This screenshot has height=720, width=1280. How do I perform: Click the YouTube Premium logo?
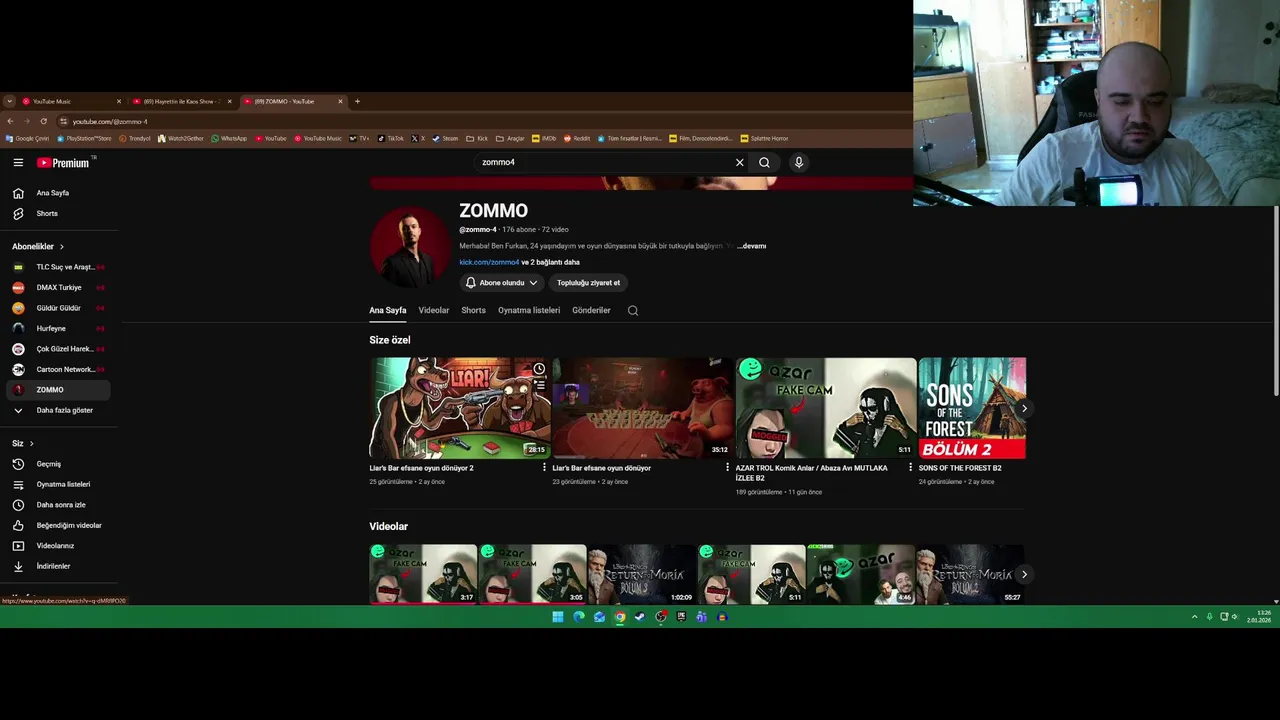click(63, 162)
